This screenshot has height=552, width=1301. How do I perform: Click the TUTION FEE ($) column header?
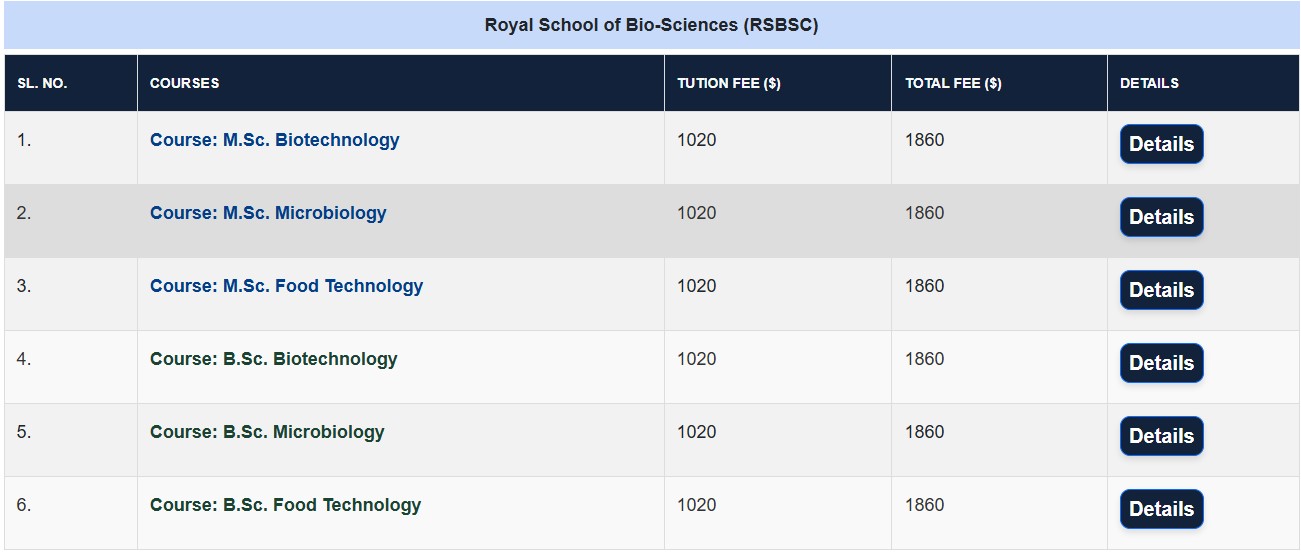728,83
